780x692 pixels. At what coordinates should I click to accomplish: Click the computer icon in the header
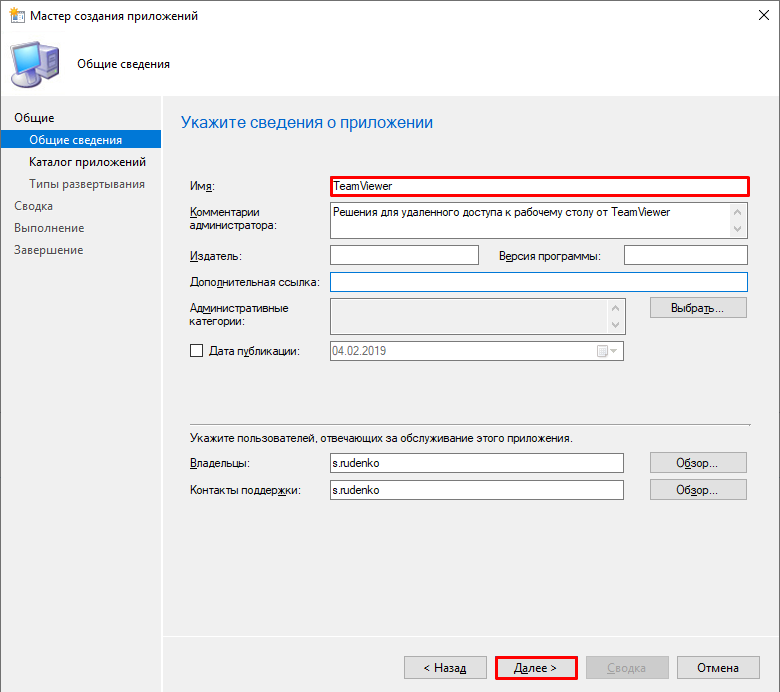click(x=35, y=65)
